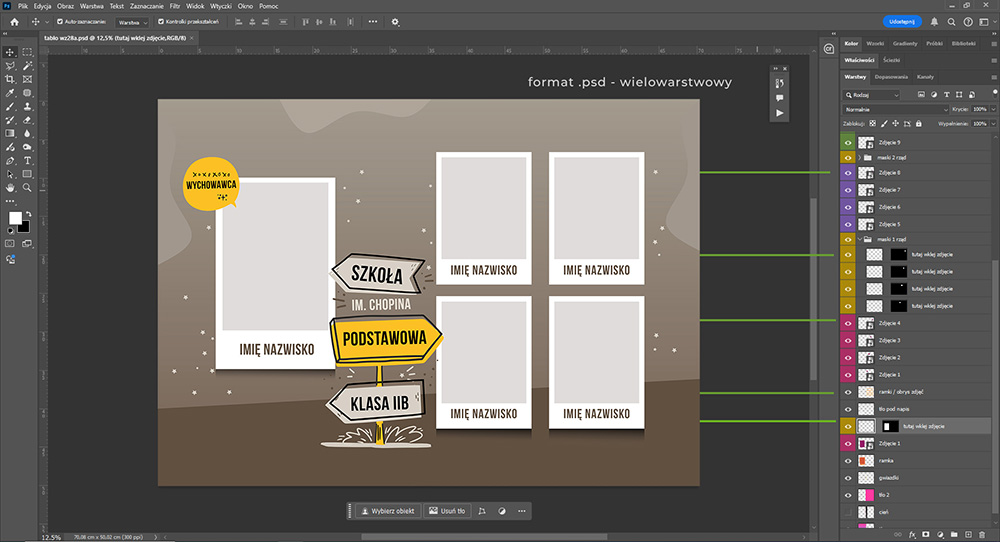The image size is (1000, 542).
Task: Open the Wypełnienie fill dropdown arrow
Action: pyautogui.click(x=993, y=124)
